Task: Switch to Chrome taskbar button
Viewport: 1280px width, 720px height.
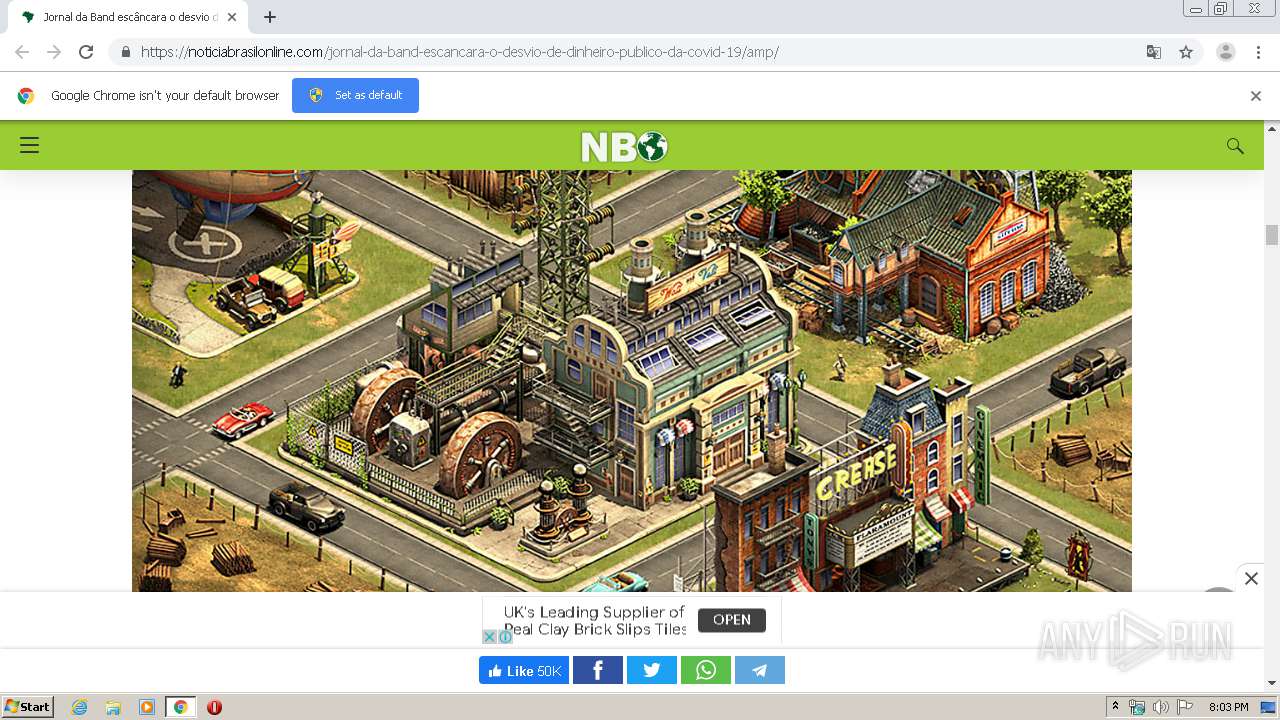Action: [181, 707]
